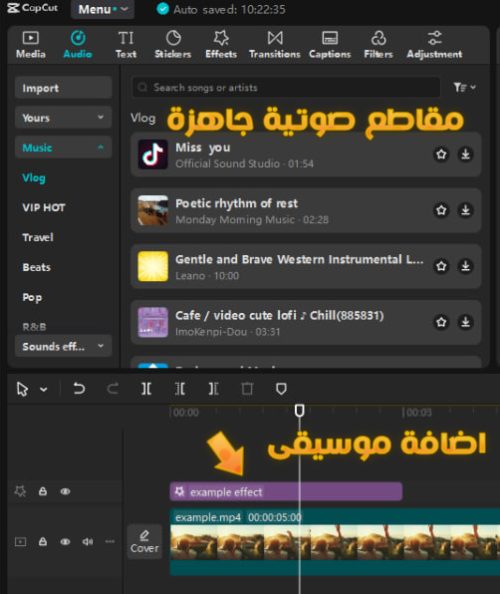Expand the Yours section

63,118
